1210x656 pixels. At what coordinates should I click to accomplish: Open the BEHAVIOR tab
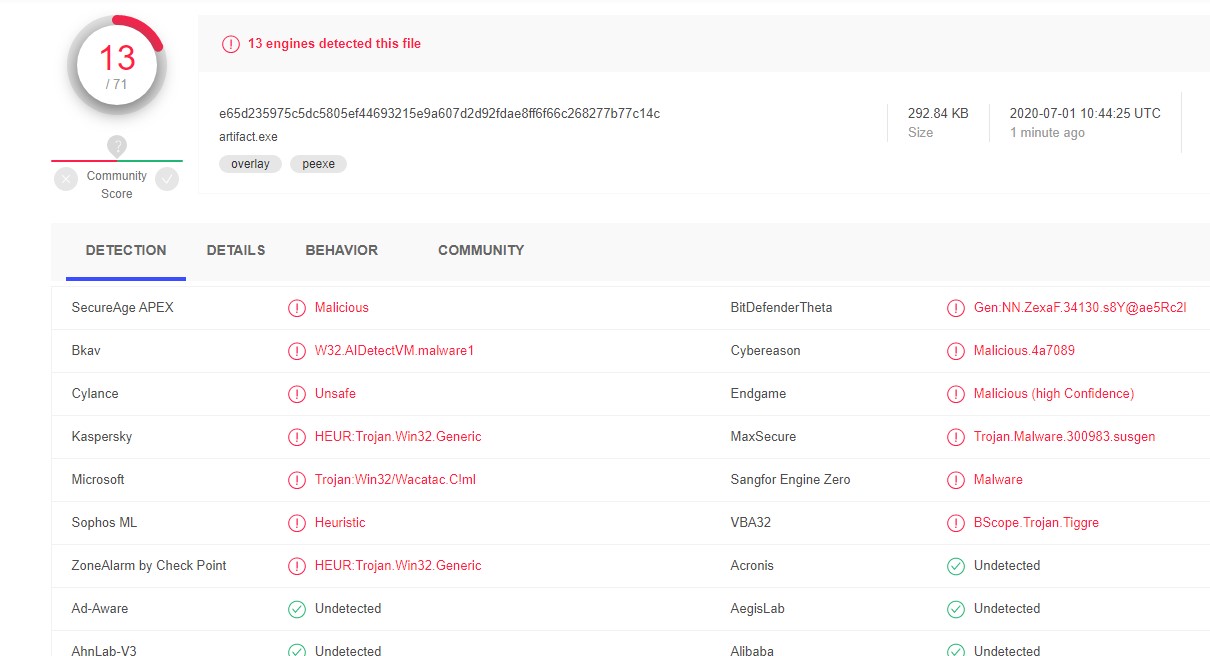pyautogui.click(x=341, y=250)
